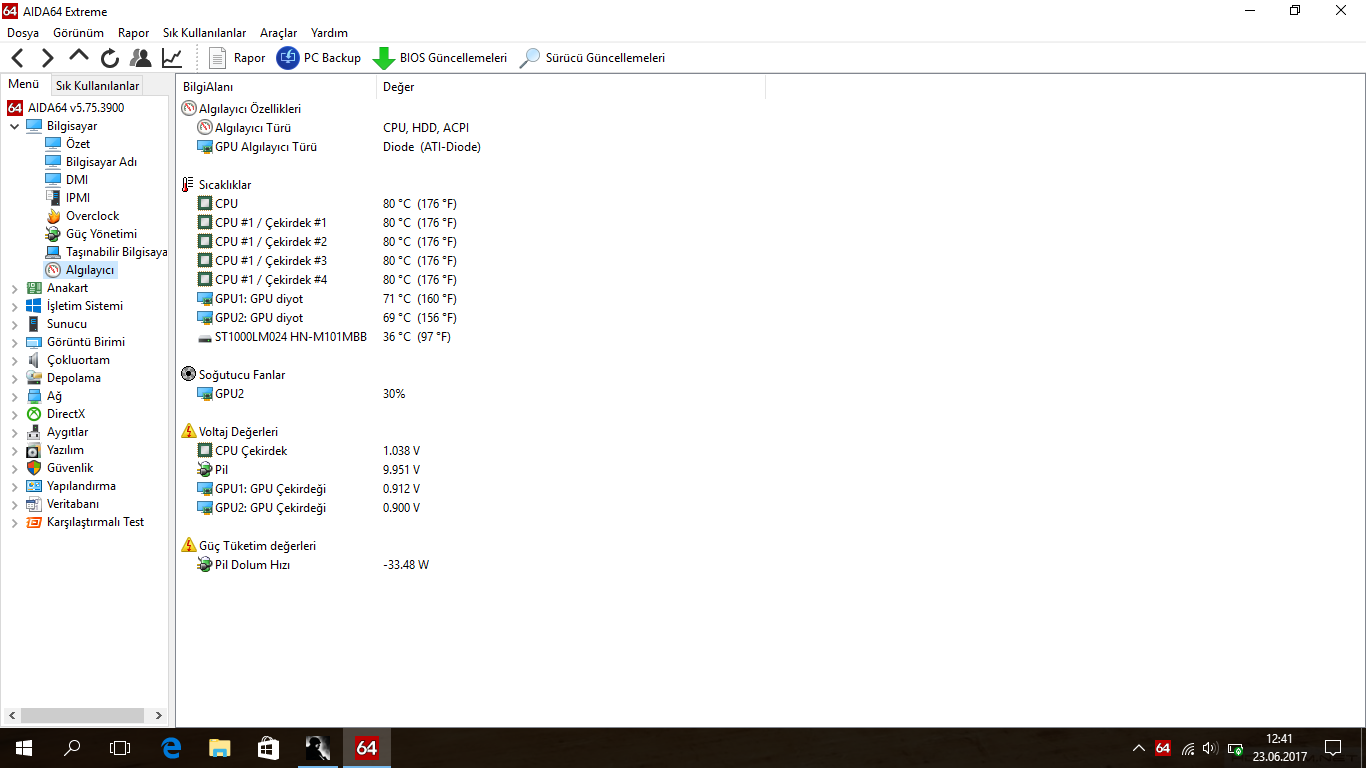
Task: Launch Microsoft Edge from the taskbar
Action: (x=171, y=748)
